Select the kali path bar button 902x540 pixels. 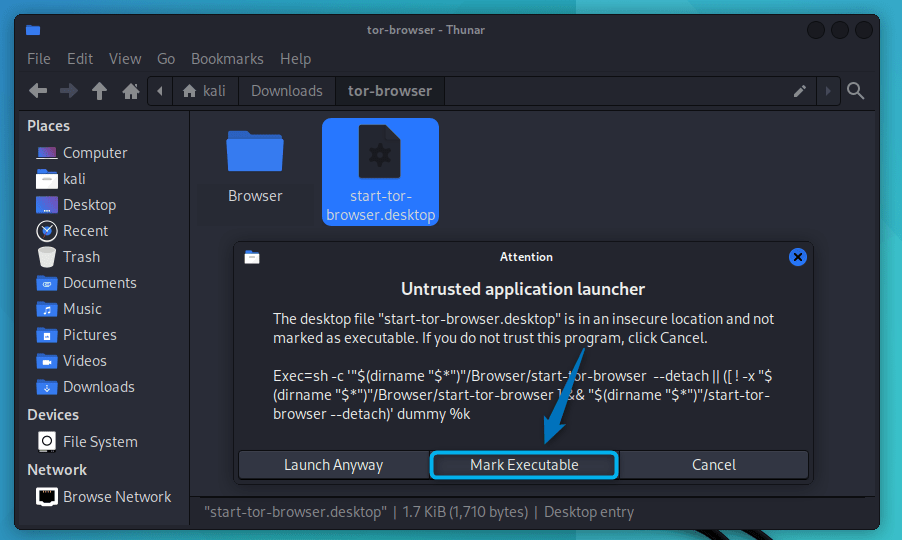click(x=205, y=91)
